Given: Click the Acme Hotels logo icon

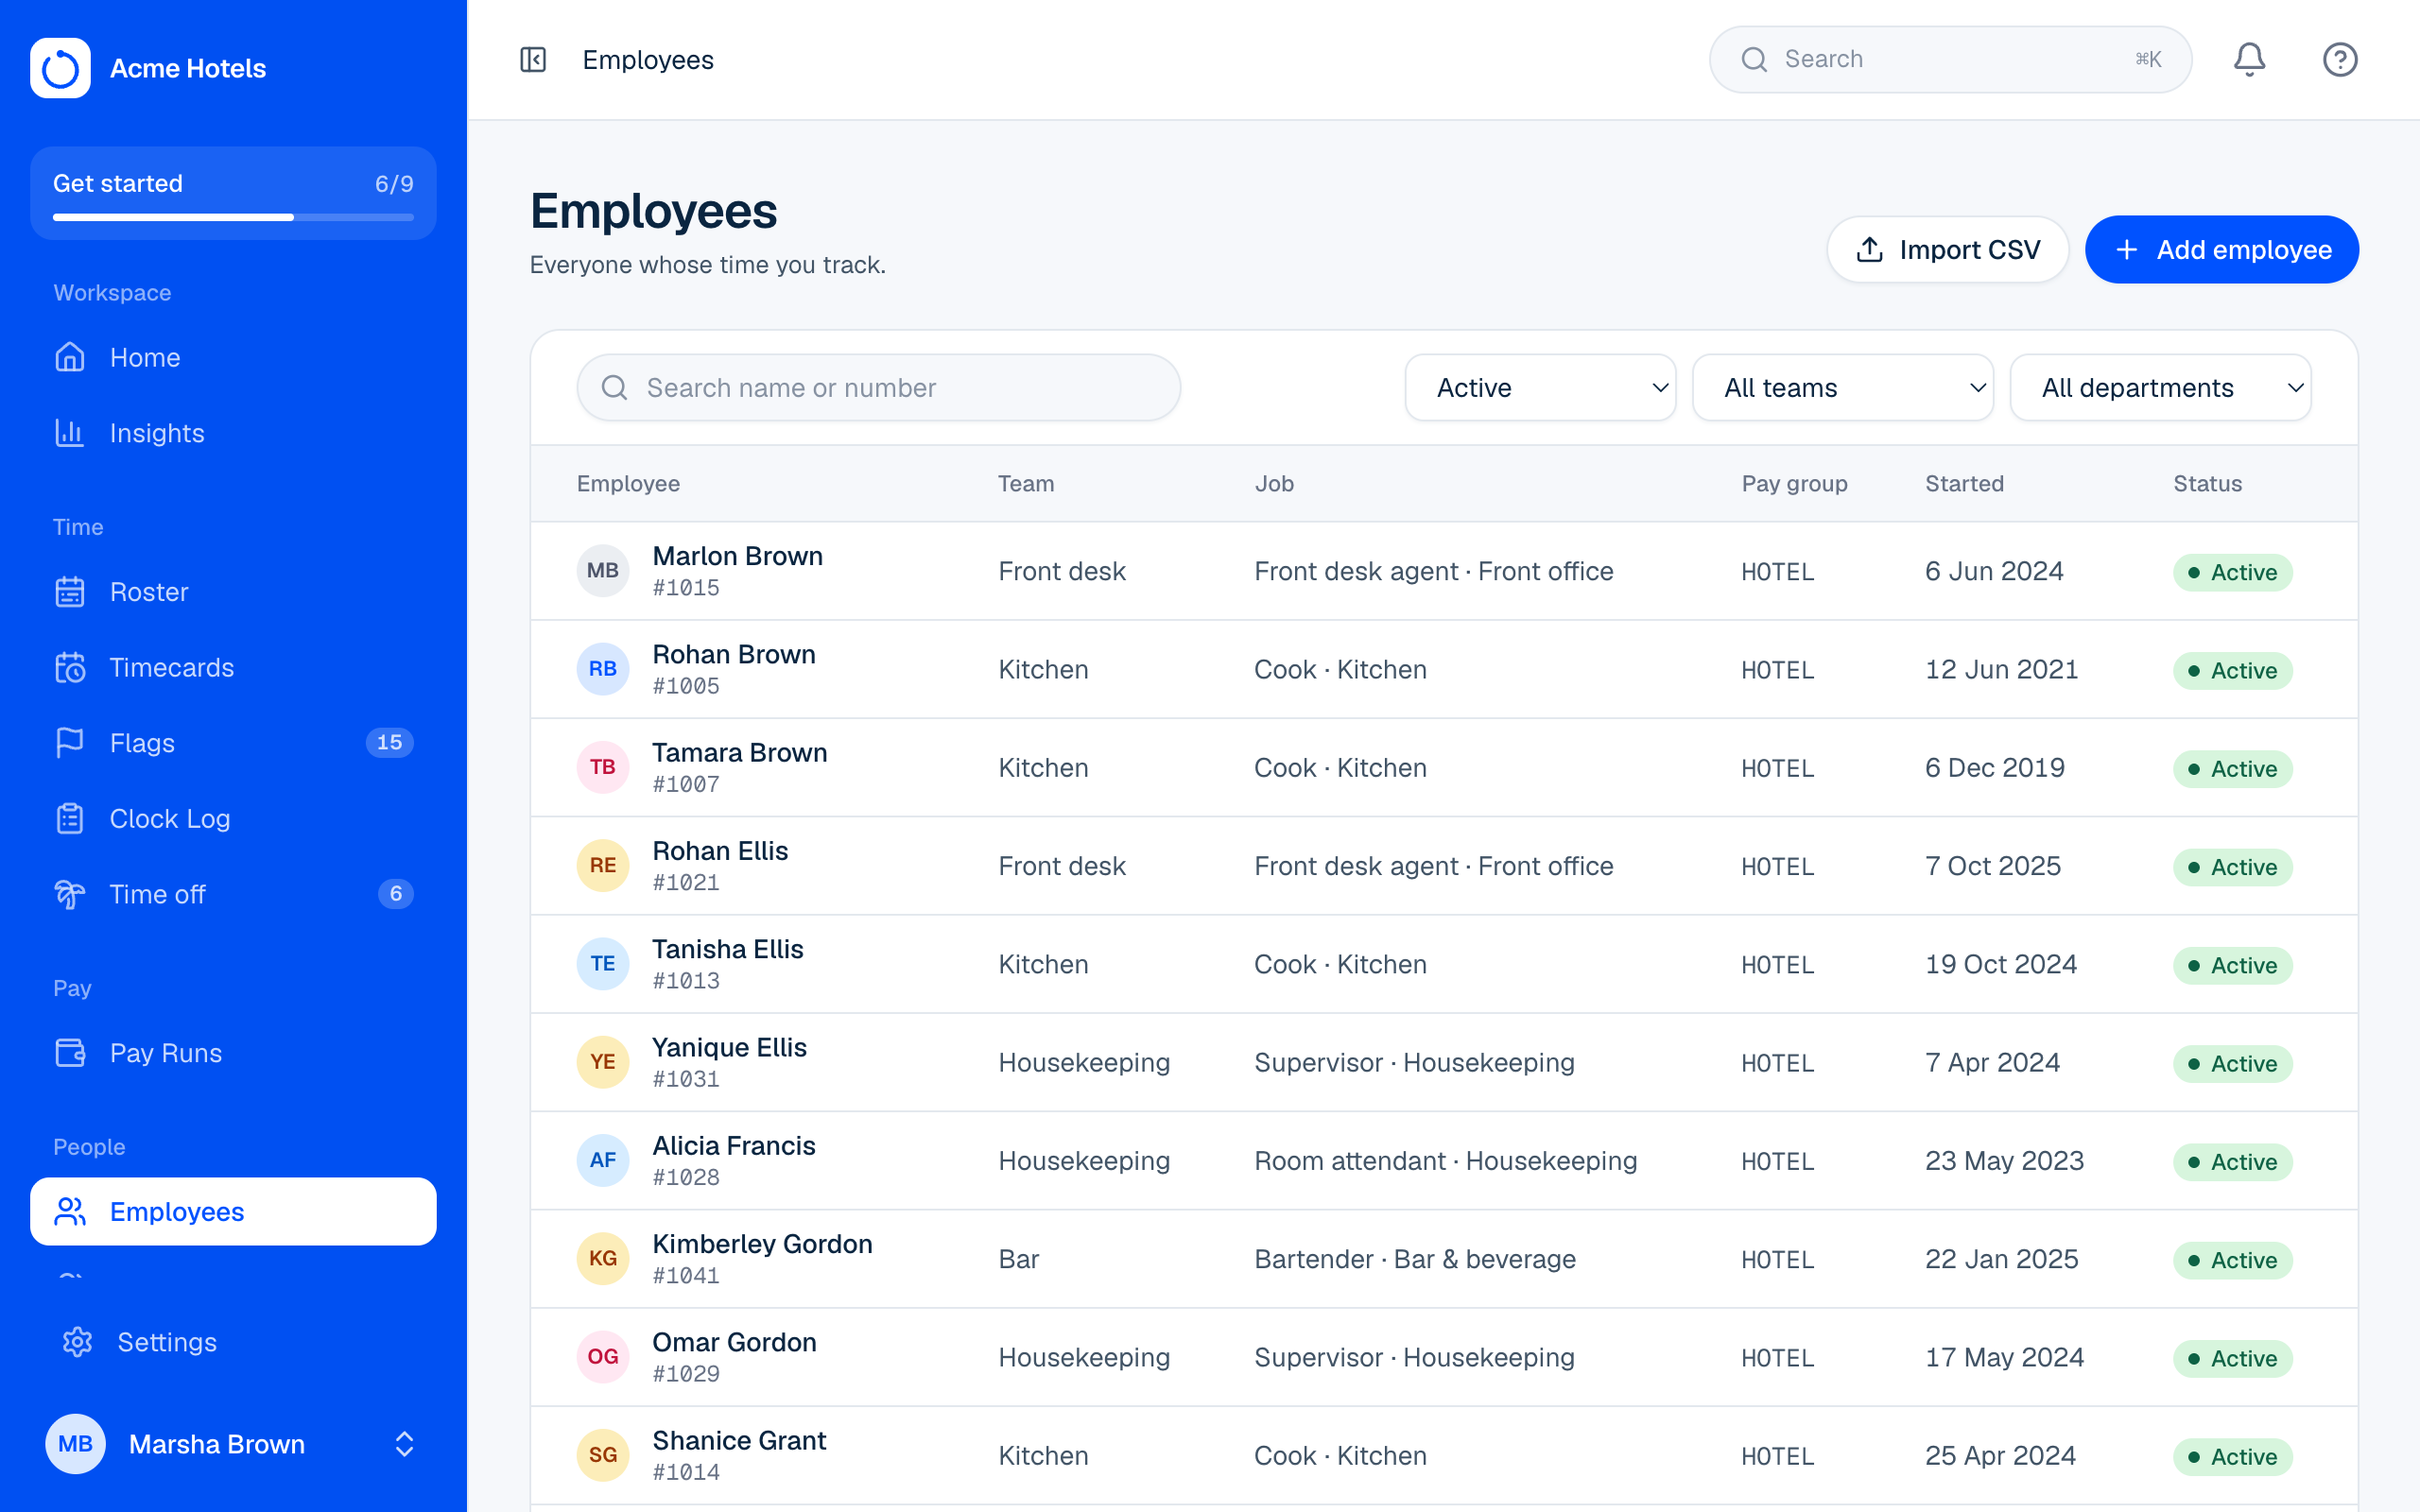Looking at the screenshot, I should point(60,68).
